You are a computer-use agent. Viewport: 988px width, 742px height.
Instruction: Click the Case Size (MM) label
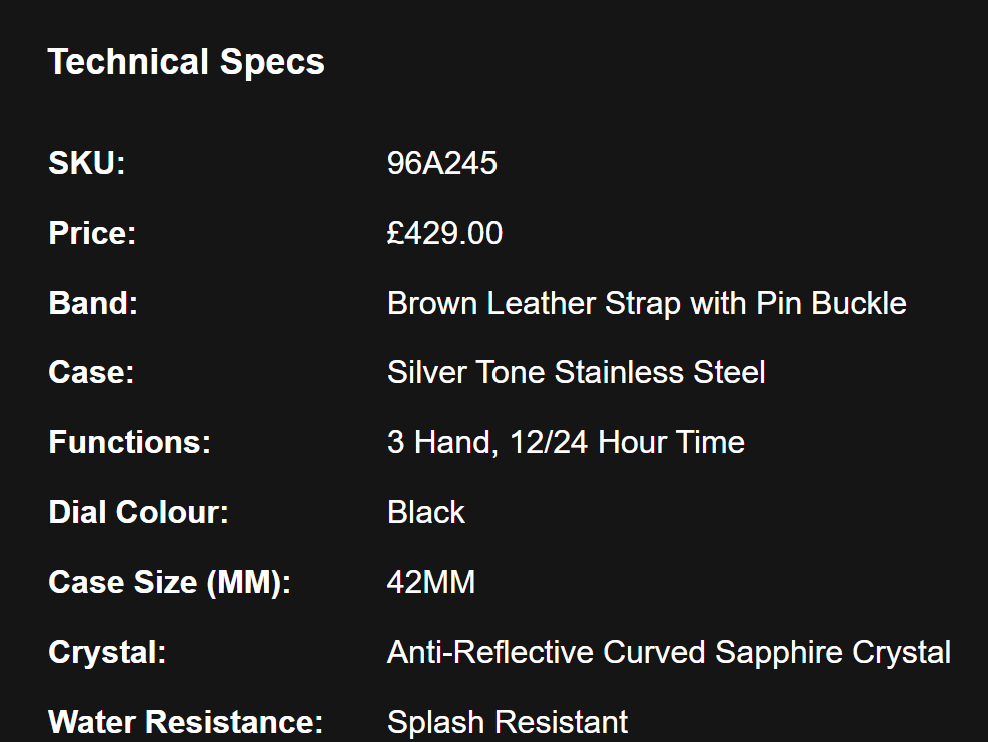pos(170,582)
